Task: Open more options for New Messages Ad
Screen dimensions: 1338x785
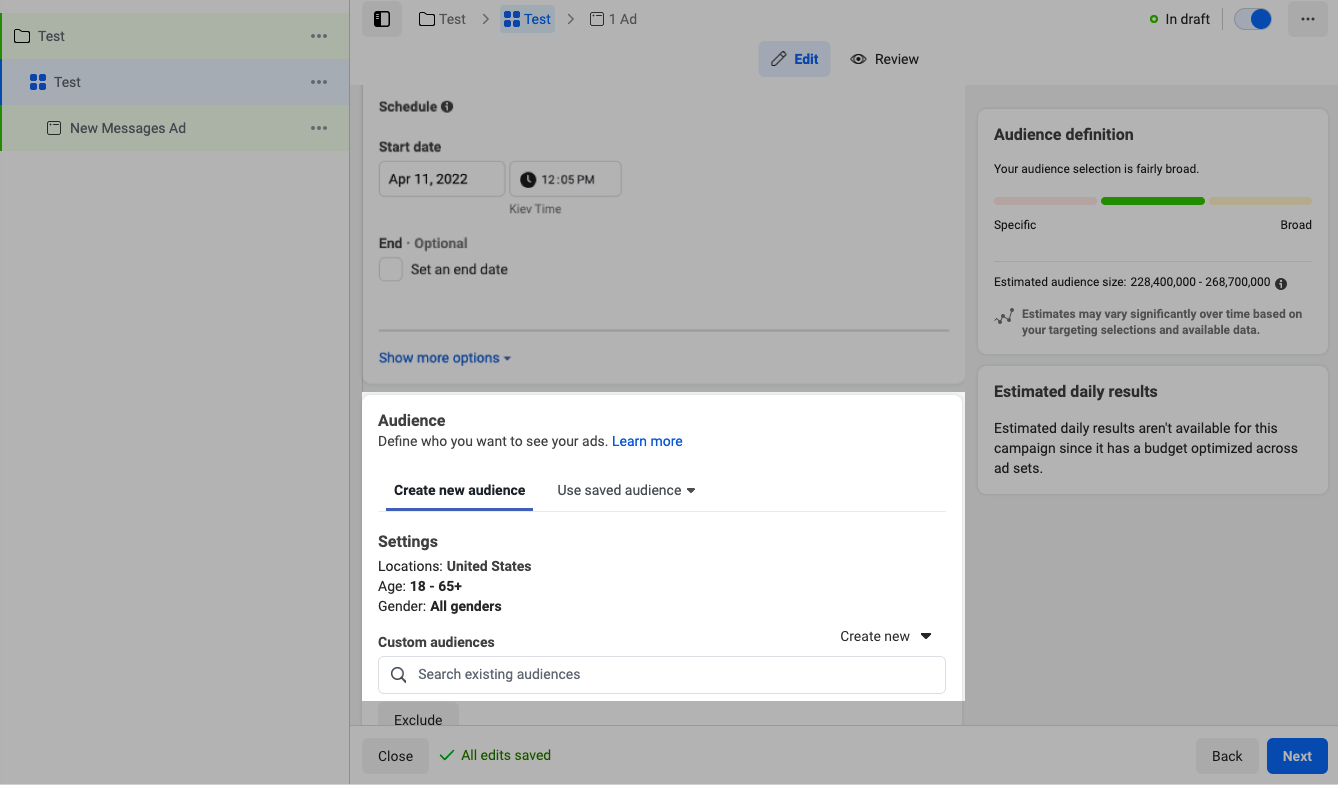Action: click(319, 128)
